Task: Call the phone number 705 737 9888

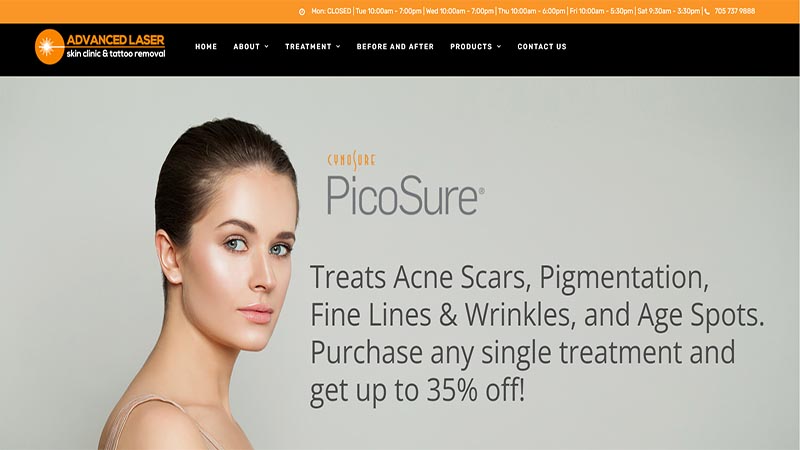Action: tap(735, 11)
